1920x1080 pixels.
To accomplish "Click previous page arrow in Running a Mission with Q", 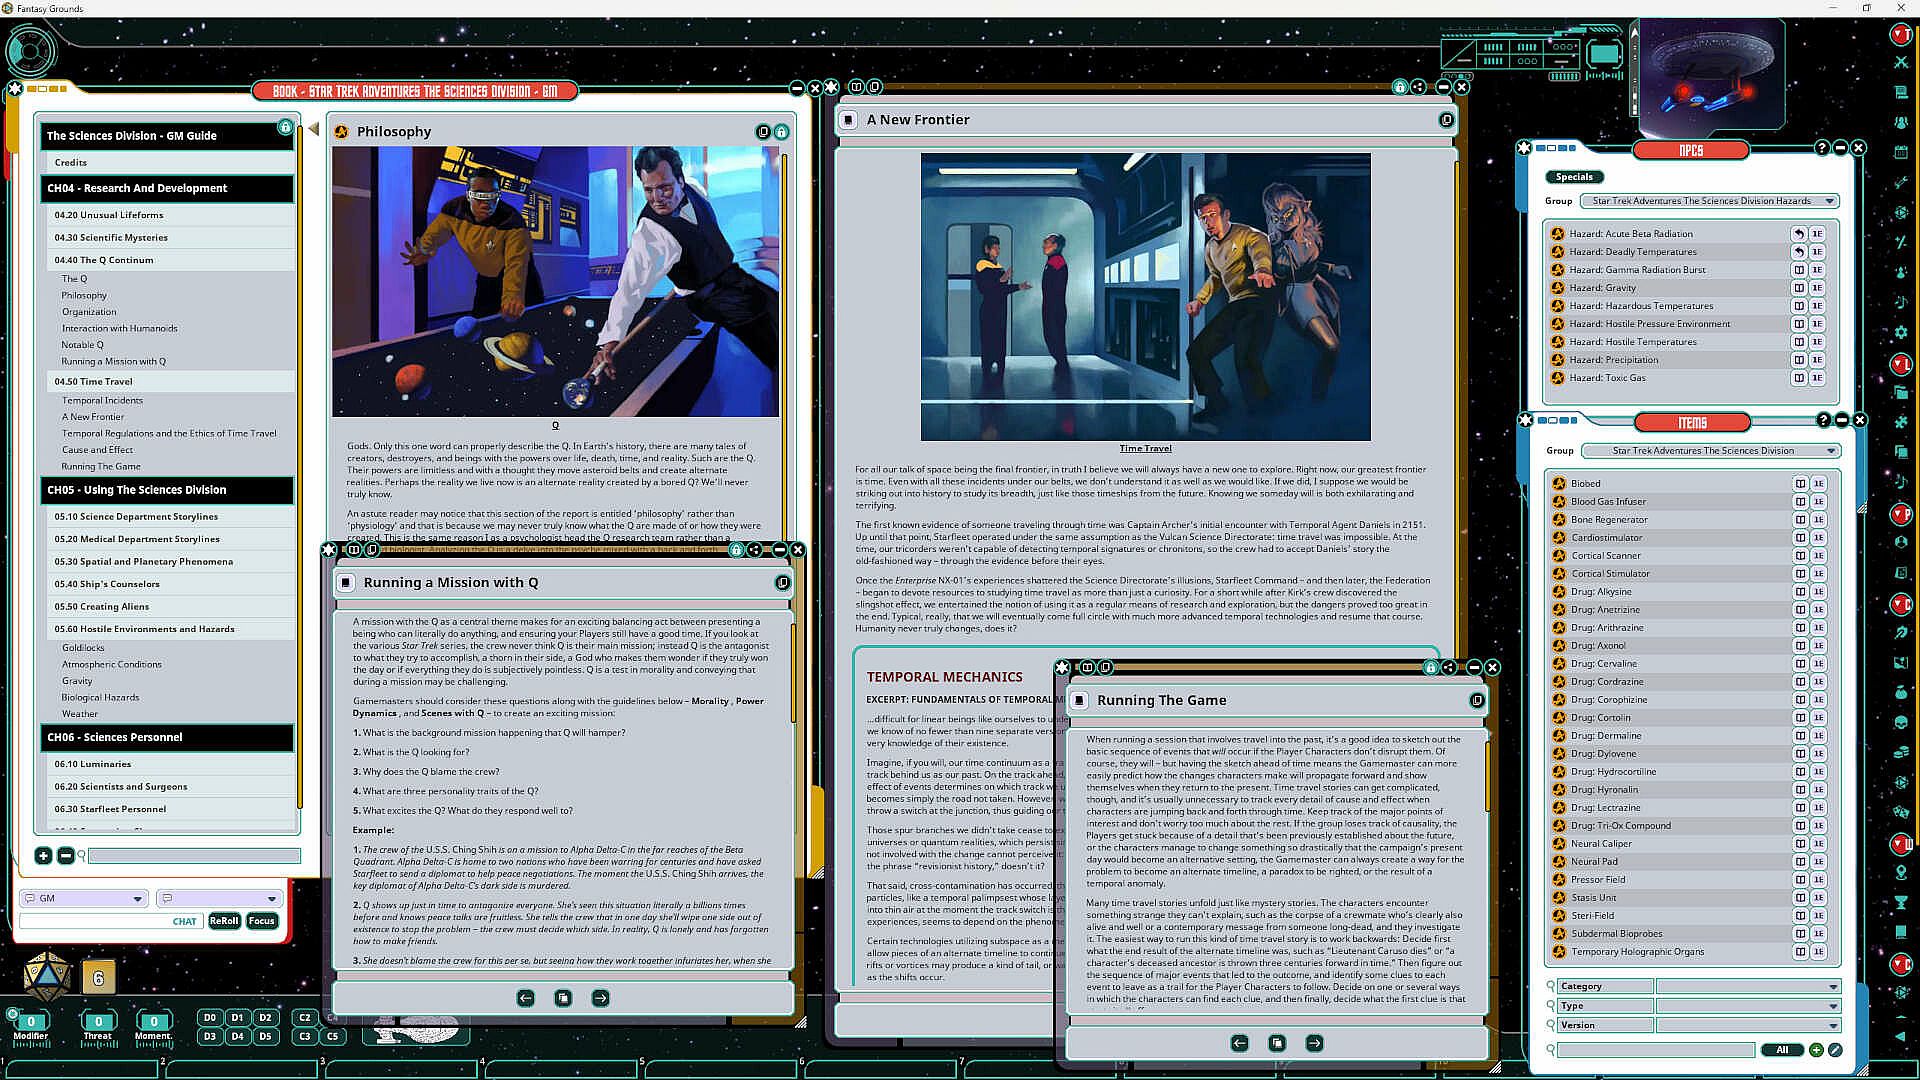I will pyautogui.click(x=525, y=998).
